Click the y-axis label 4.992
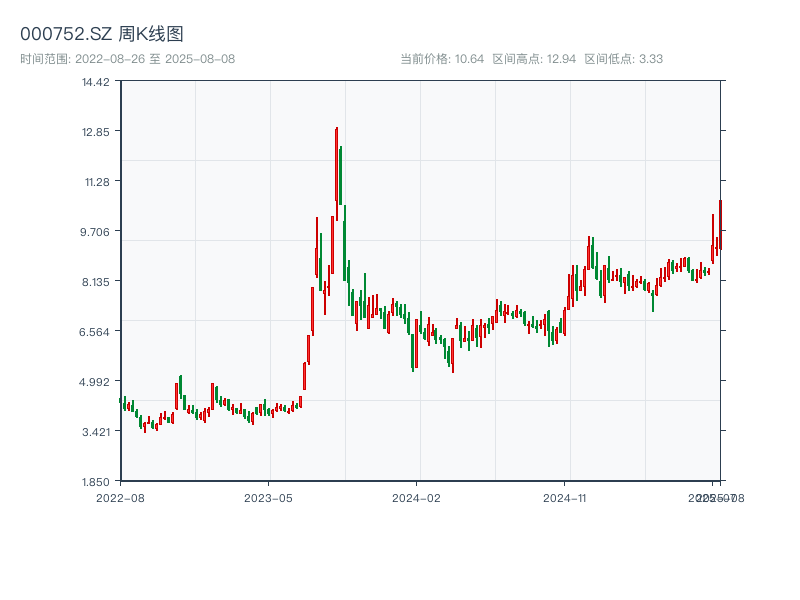 tap(94, 382)
